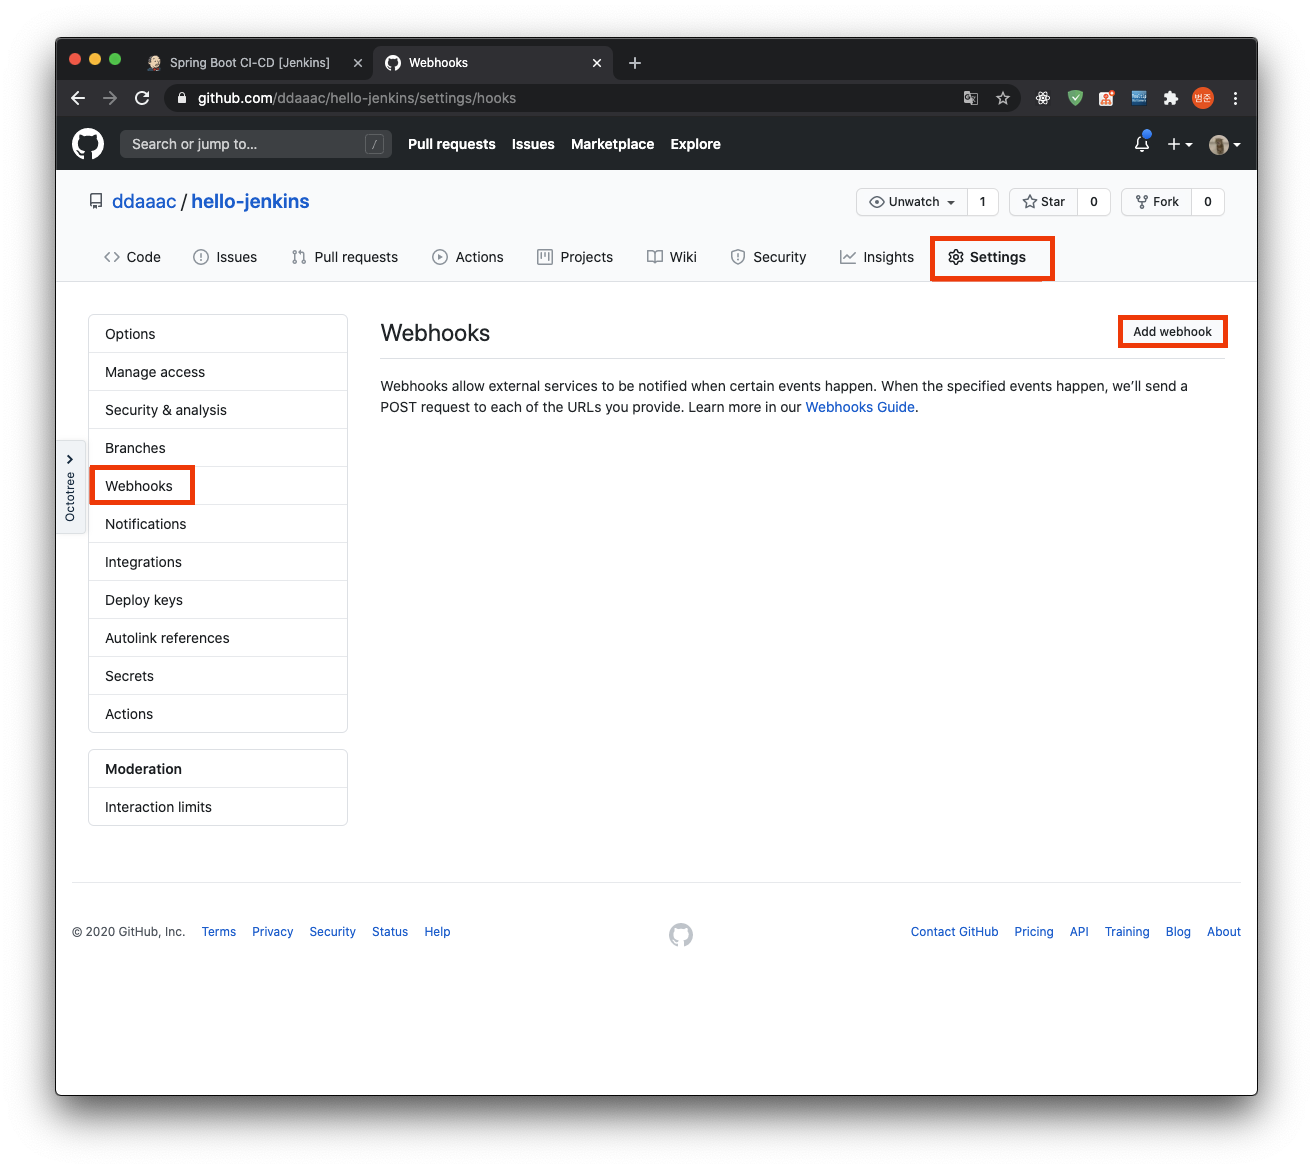This screenshot has height=1169, width=1313.
Task: Fork the repository
Action: [1157, 202]
